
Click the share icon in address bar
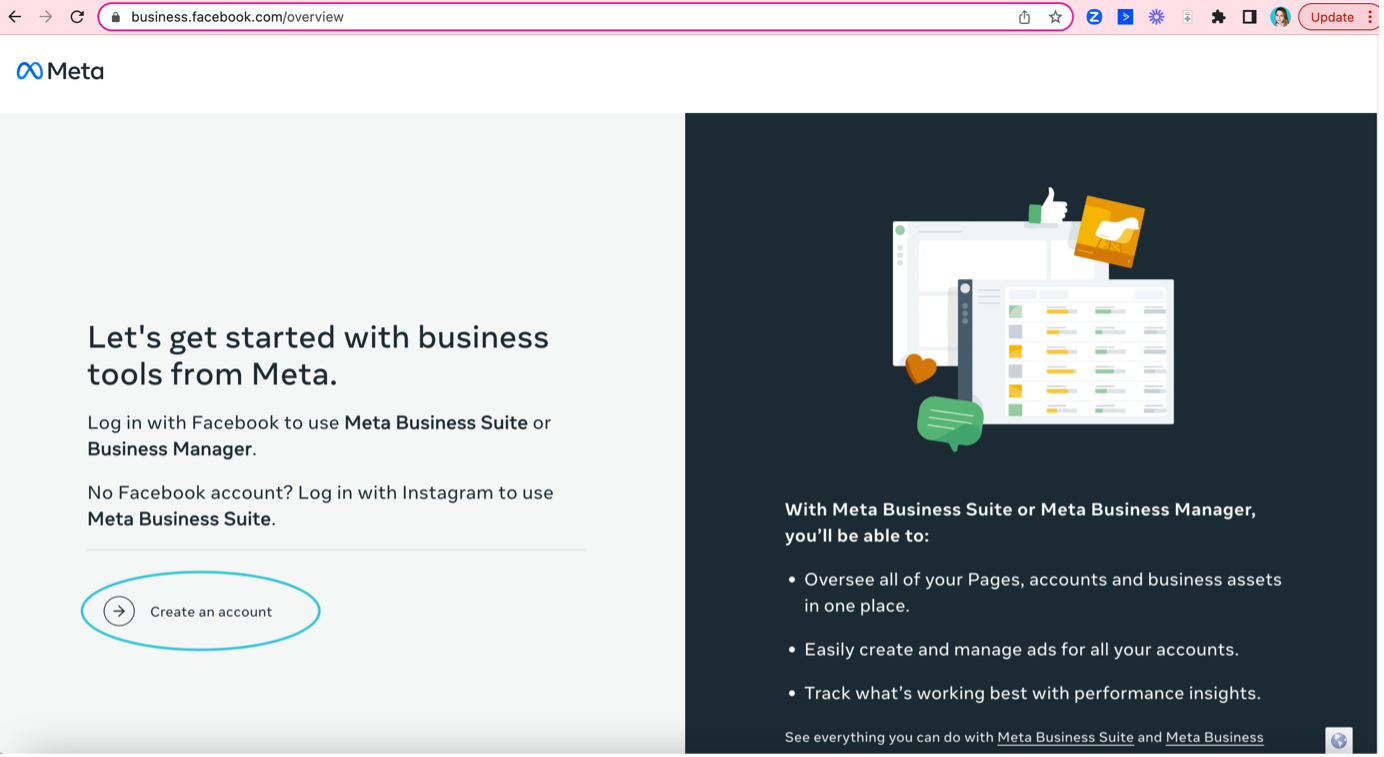1024,17
